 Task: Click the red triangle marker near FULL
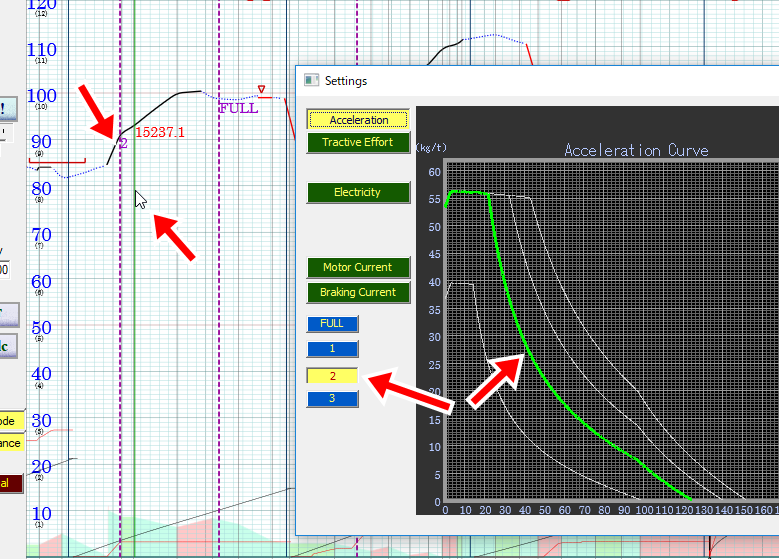pos(261,89)
